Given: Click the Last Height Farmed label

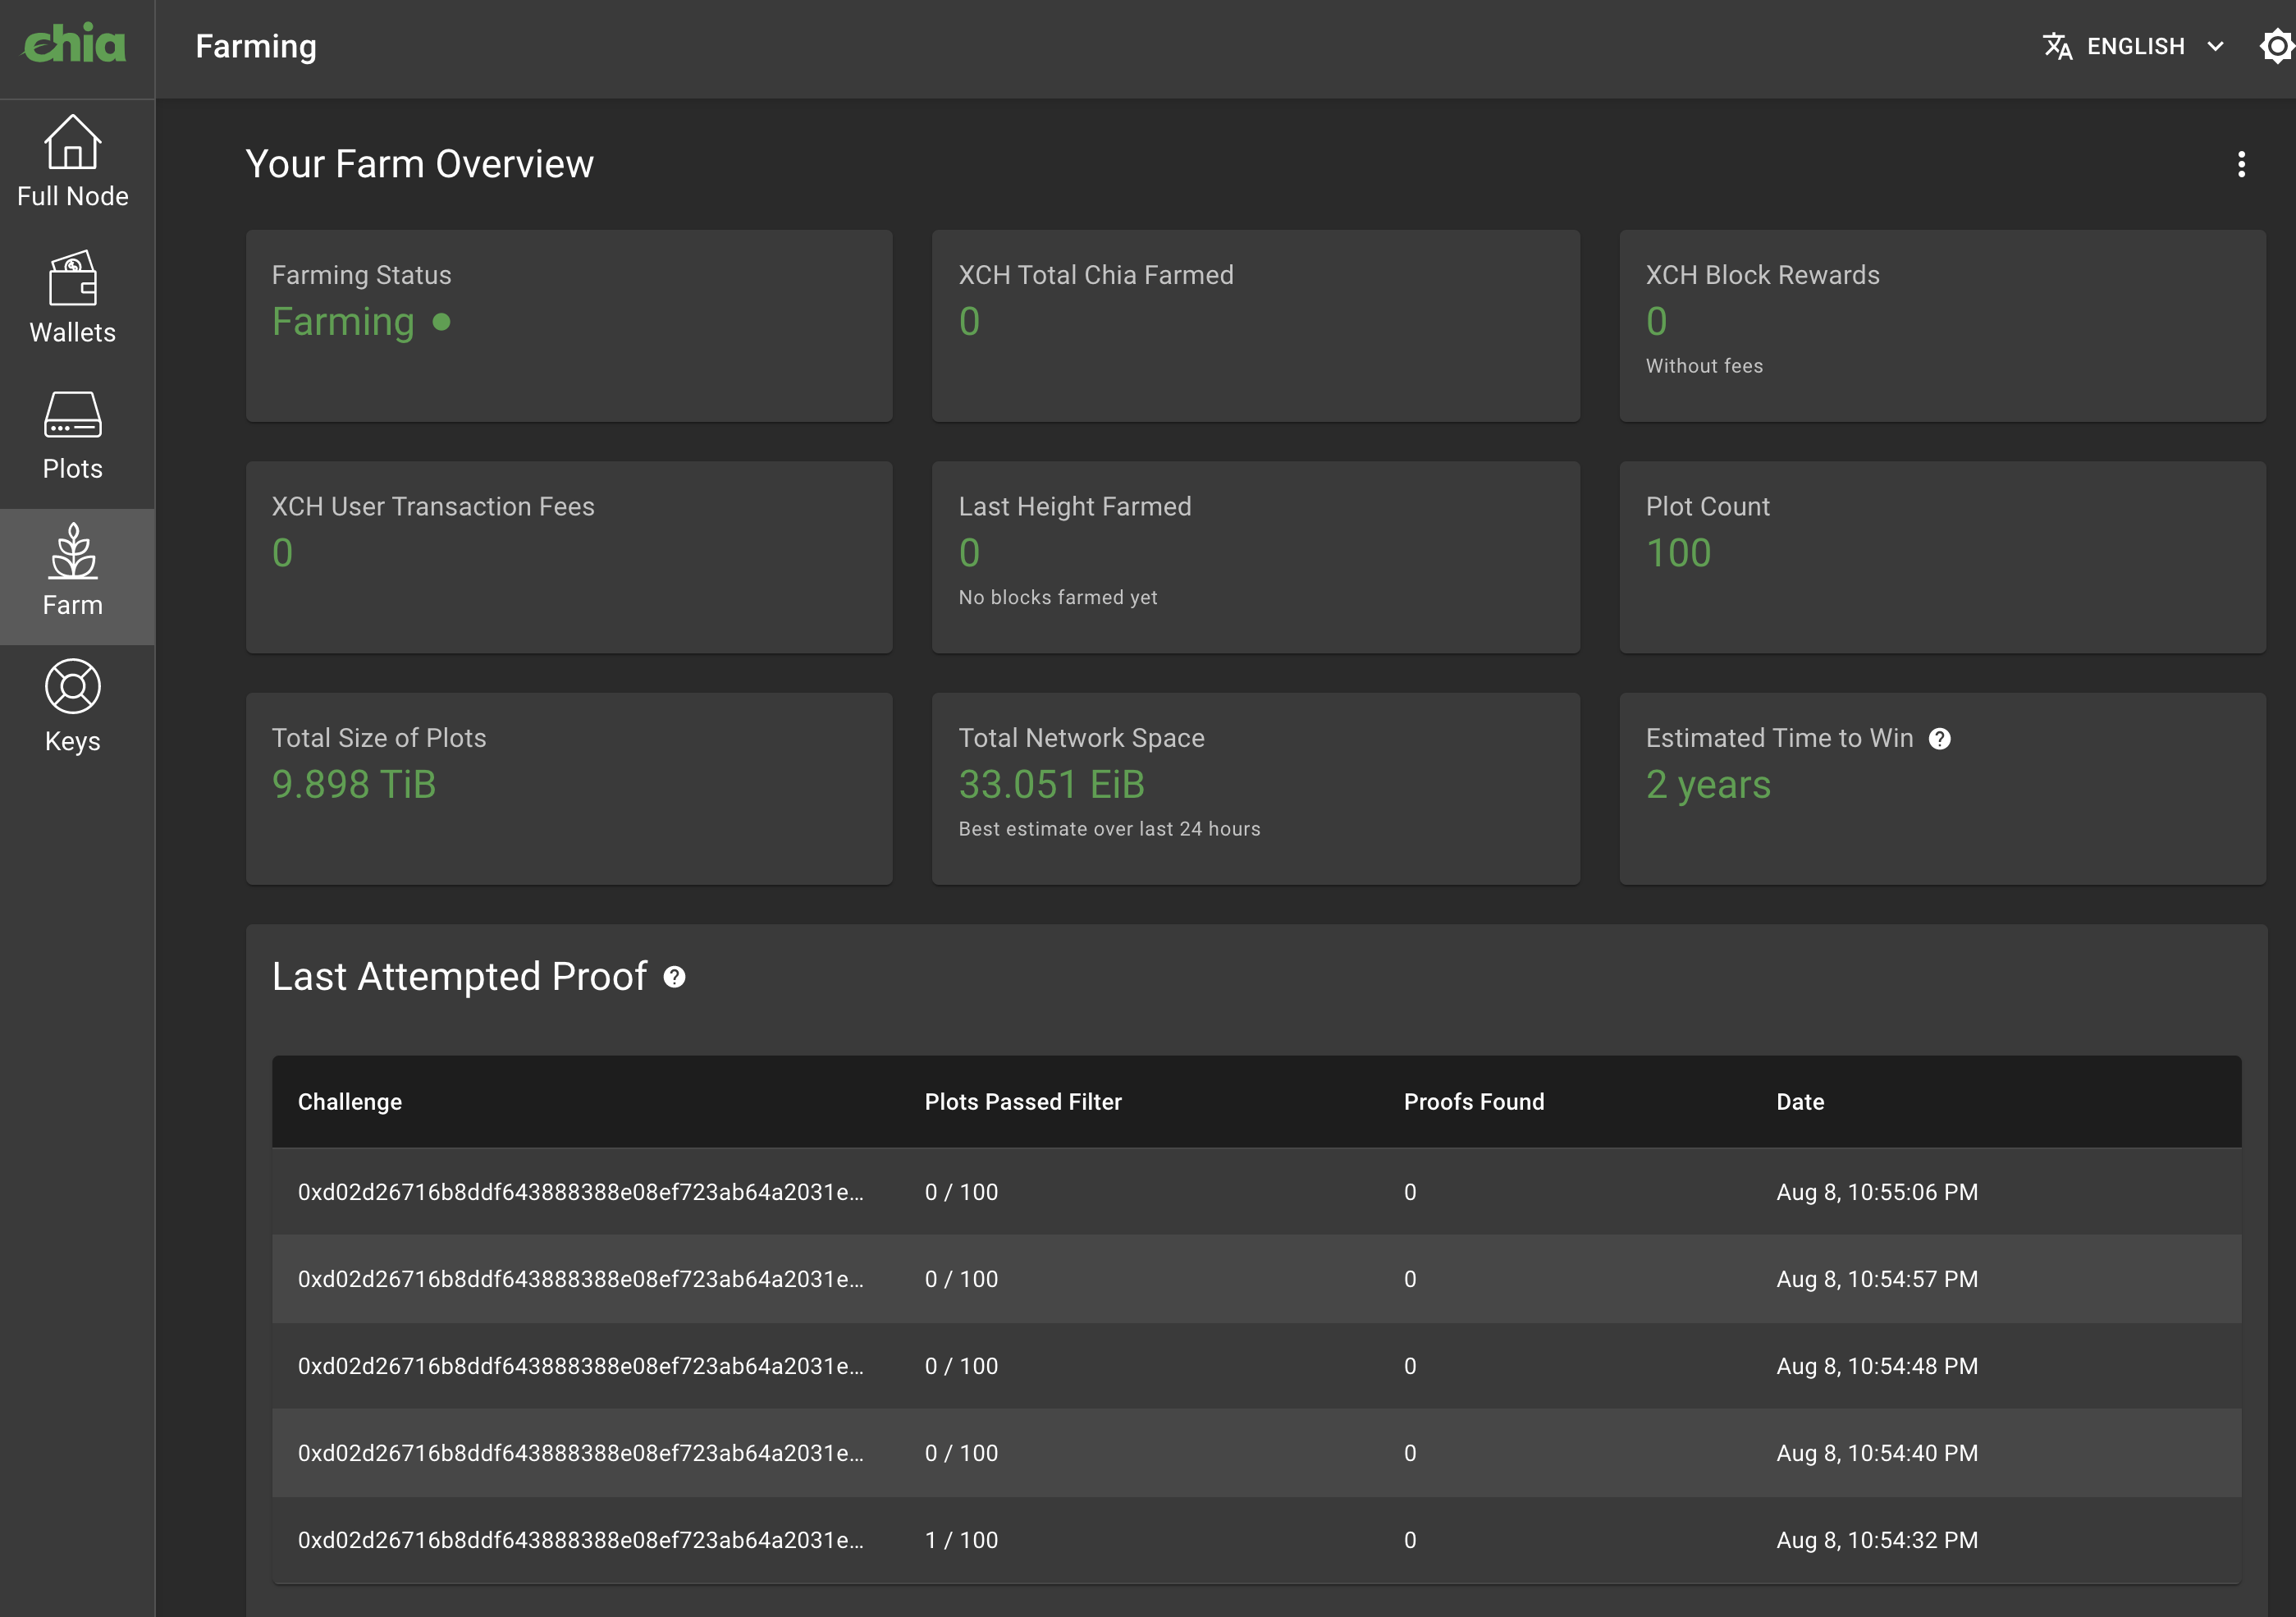Looking at the screenshot, I should tap(1075, 507).
